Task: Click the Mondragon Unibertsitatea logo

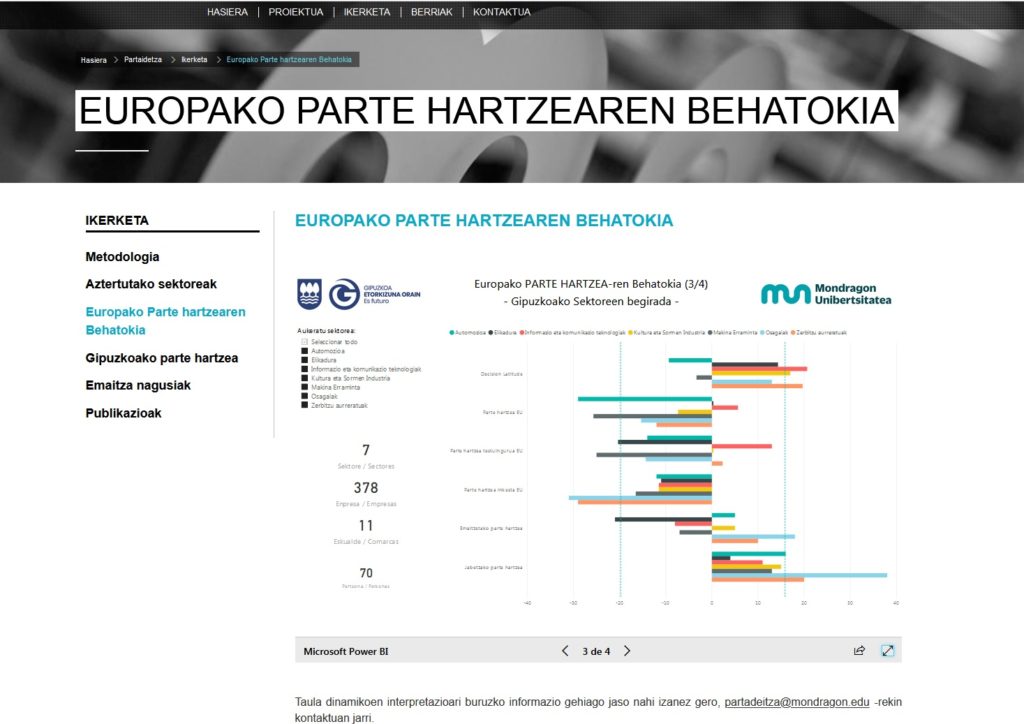Action: pyautogui.click(x=826, y=293)
